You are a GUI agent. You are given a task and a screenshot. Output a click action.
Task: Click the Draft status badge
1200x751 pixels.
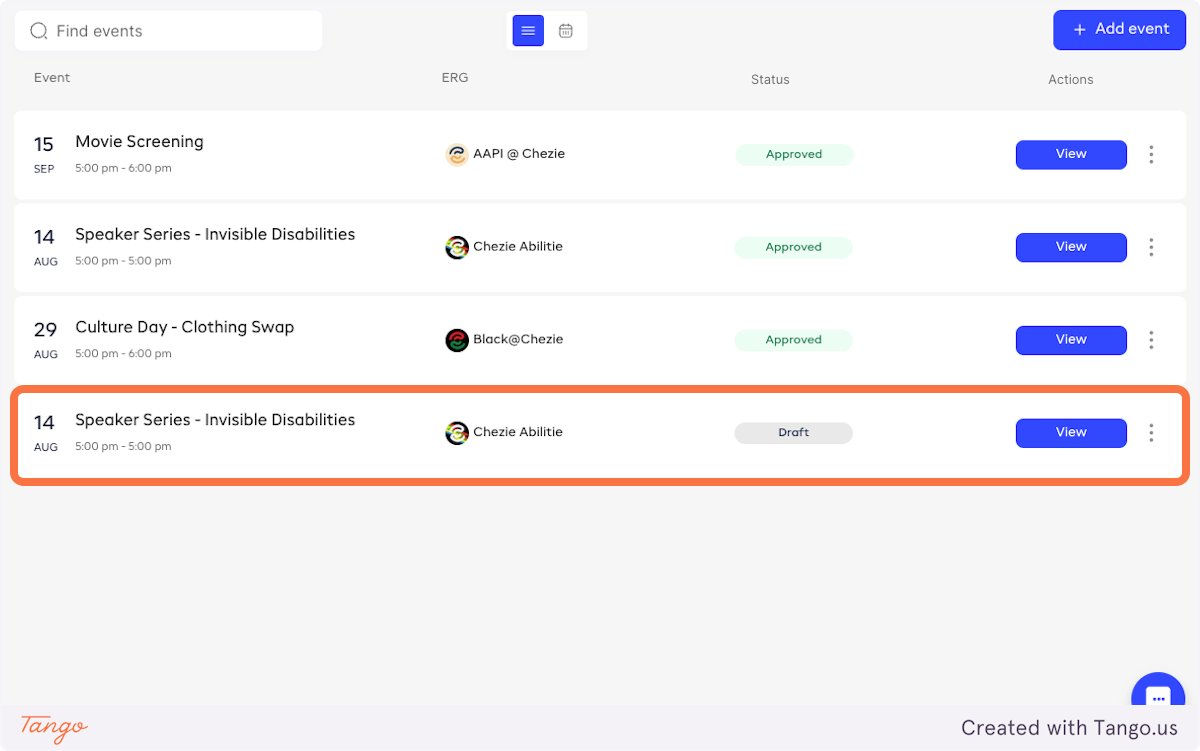793,433
